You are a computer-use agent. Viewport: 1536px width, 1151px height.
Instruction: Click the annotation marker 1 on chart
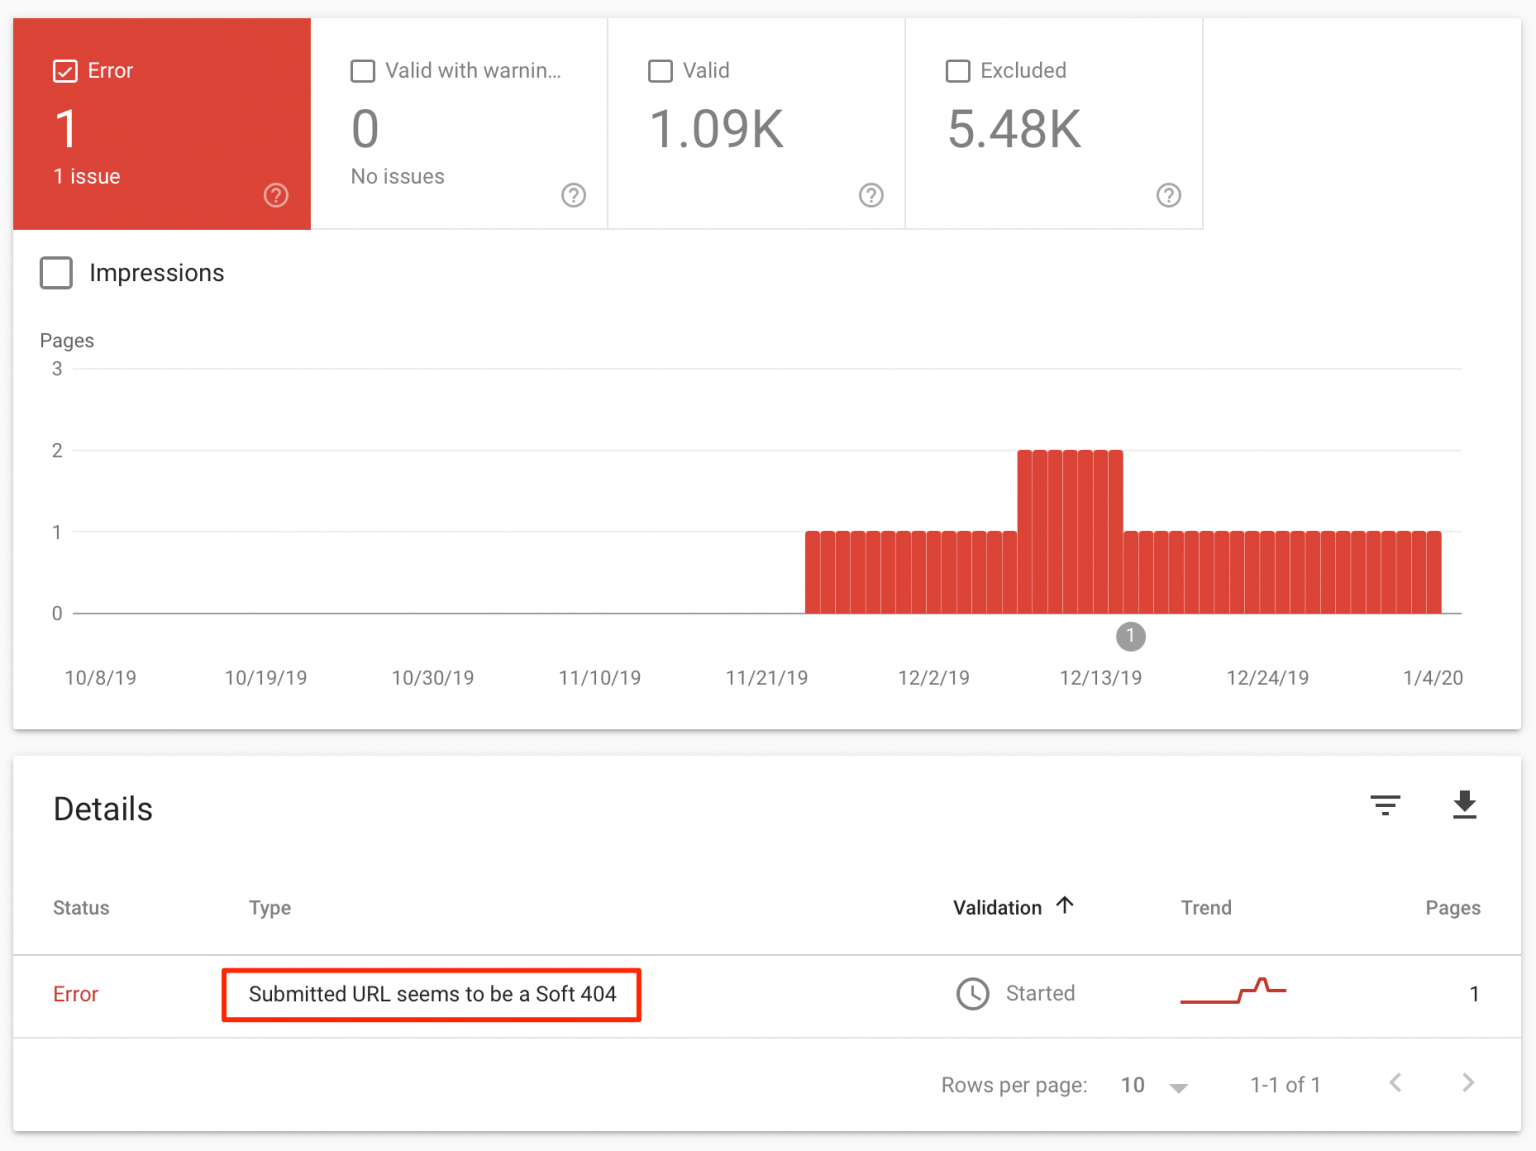click(x=1130, y=636)
